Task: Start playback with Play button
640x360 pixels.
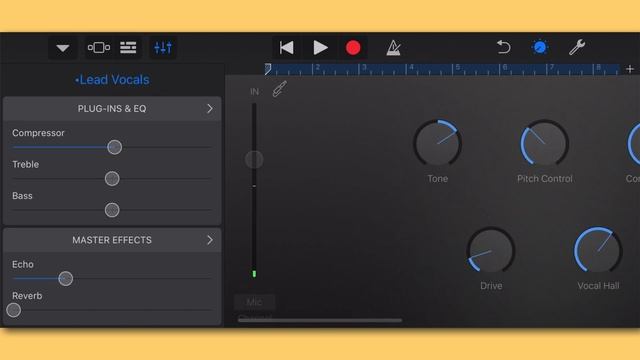Action: coord(320,48)
